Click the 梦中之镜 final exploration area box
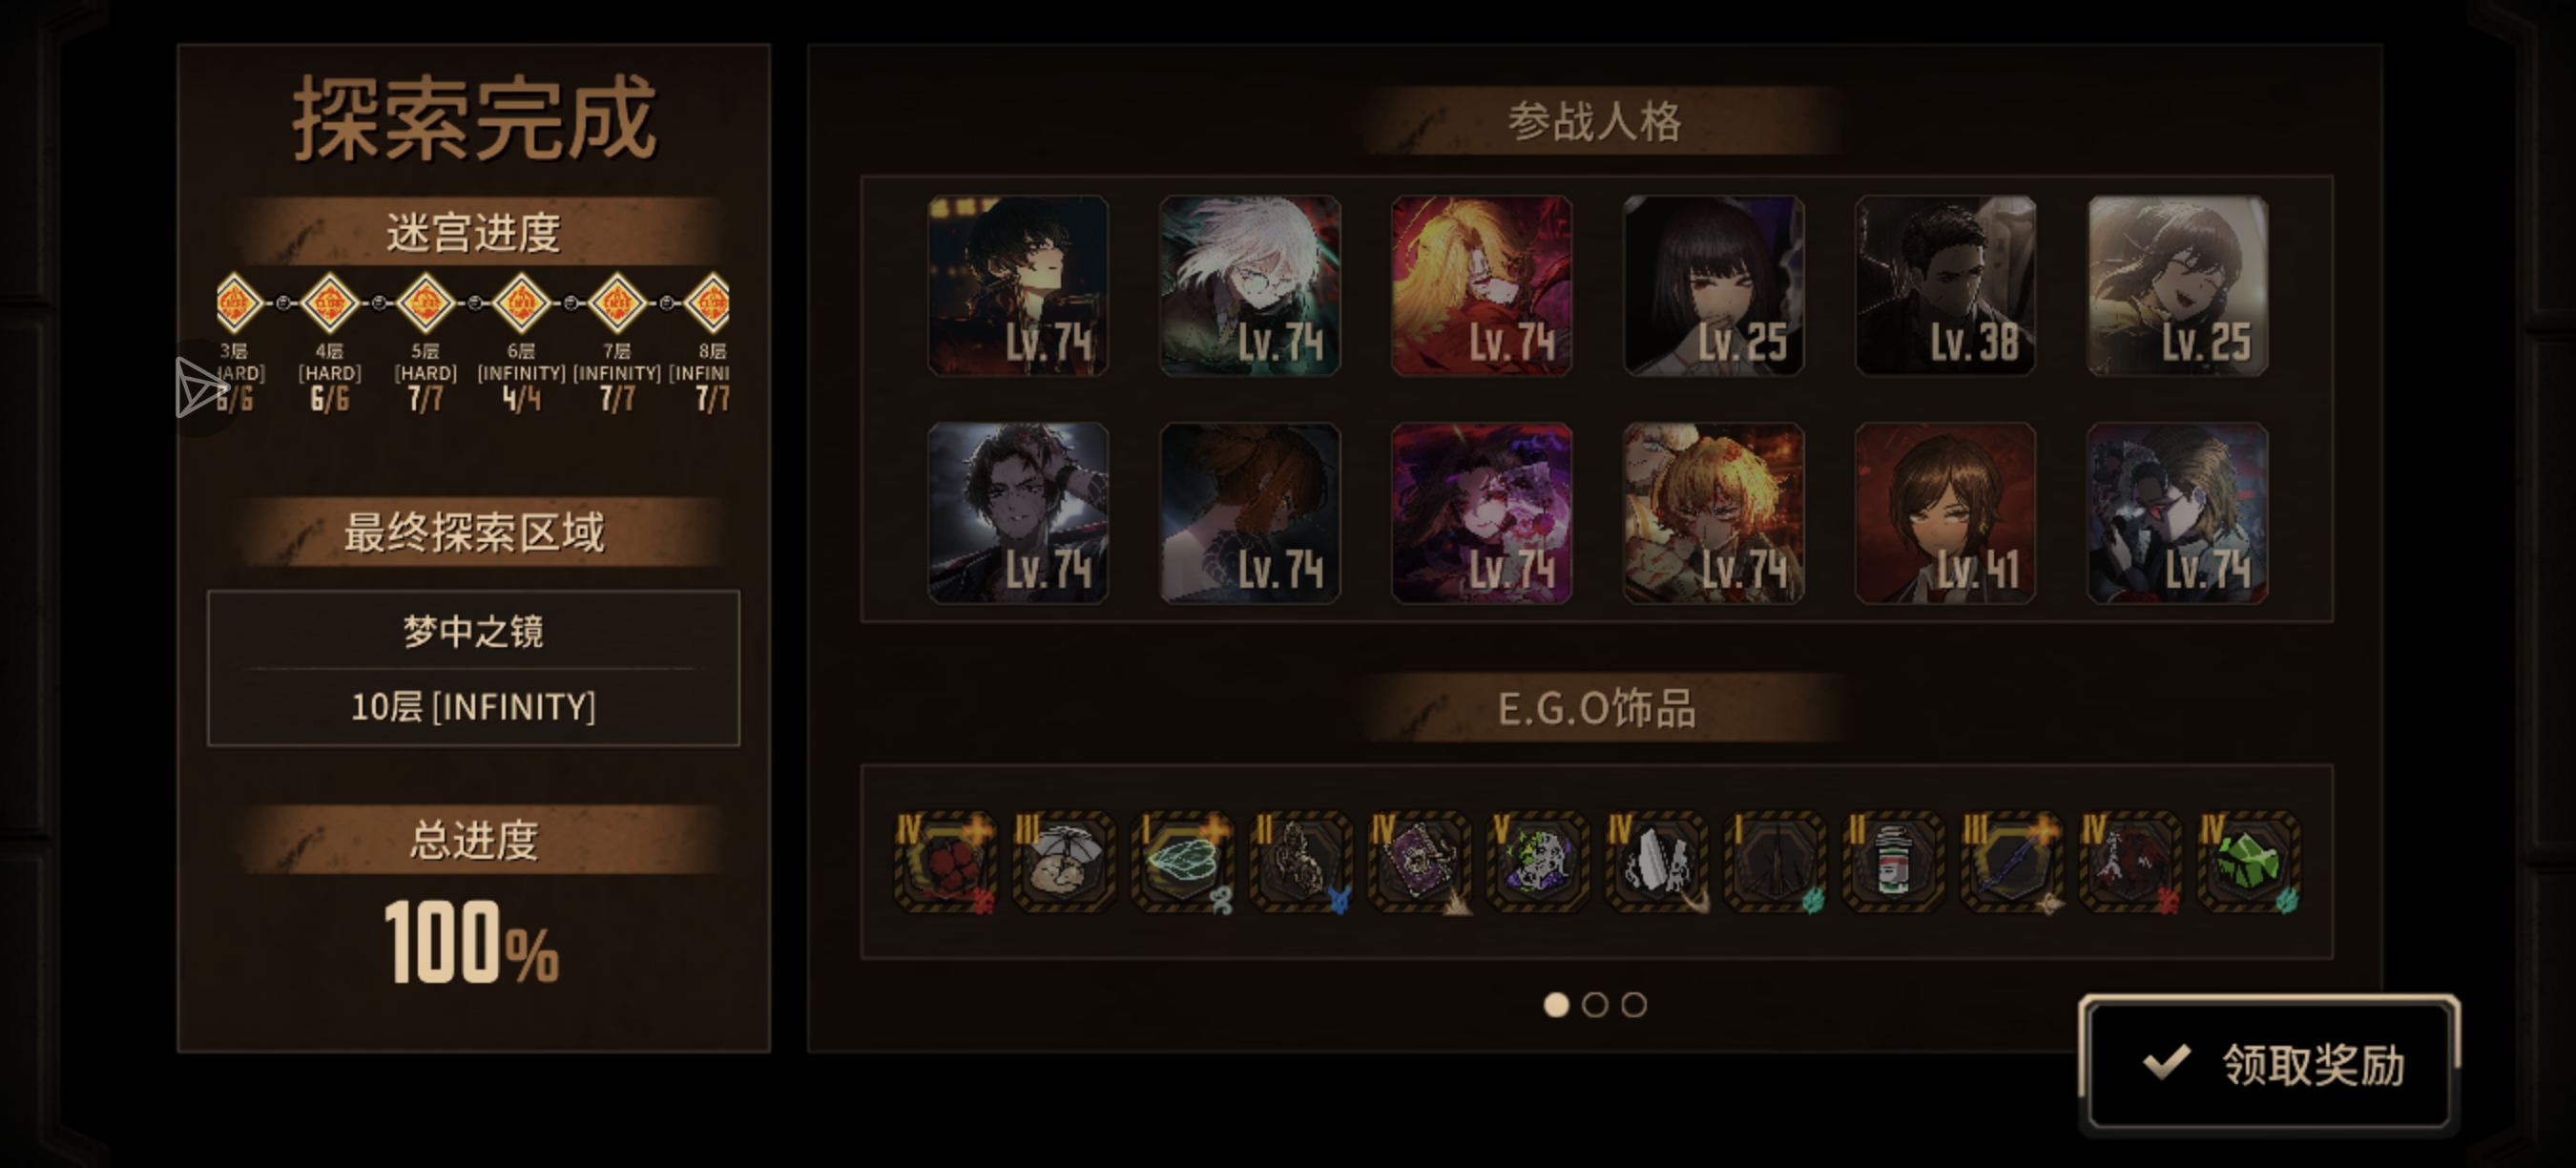Screen dimensions: 2576x1168 473,668
